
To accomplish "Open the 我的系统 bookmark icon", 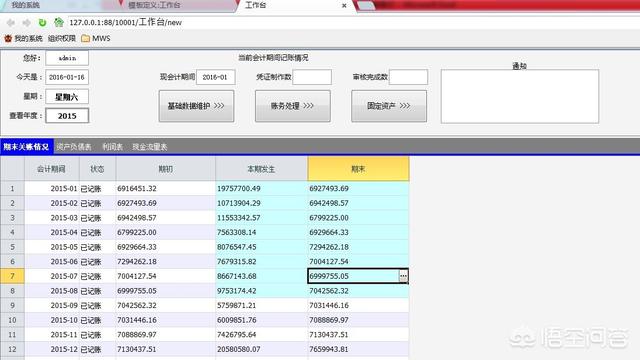I will pos(8,38).
